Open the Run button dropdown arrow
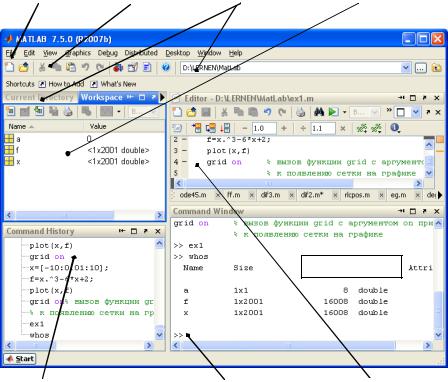 point(344,112)
